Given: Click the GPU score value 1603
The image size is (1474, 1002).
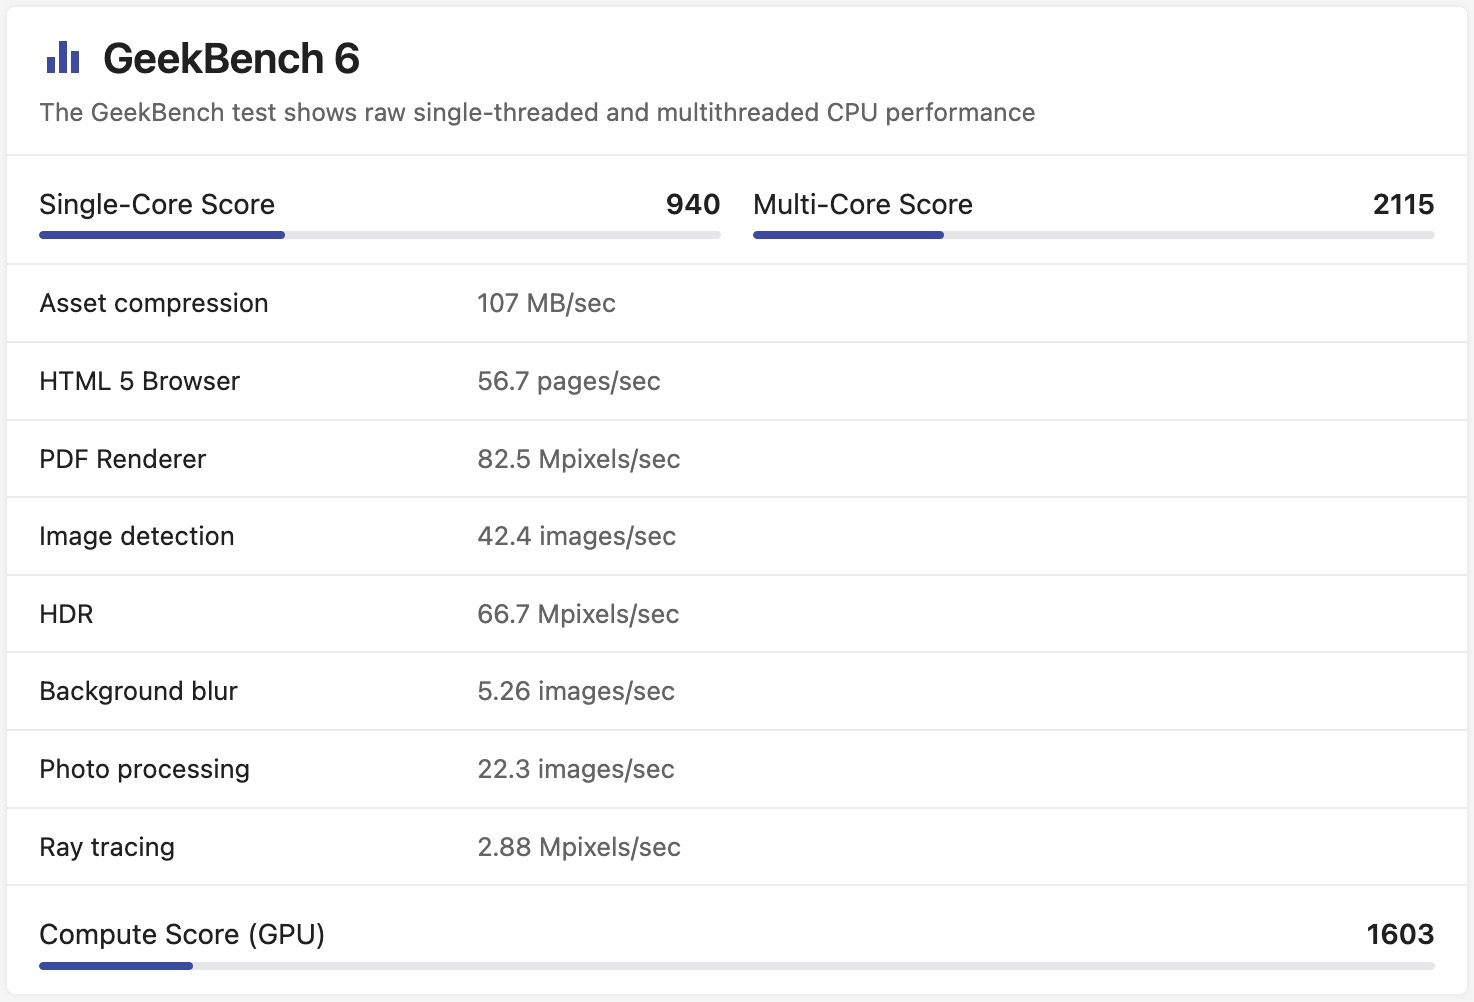Looking at the screenshot, I should point(1400,934).
